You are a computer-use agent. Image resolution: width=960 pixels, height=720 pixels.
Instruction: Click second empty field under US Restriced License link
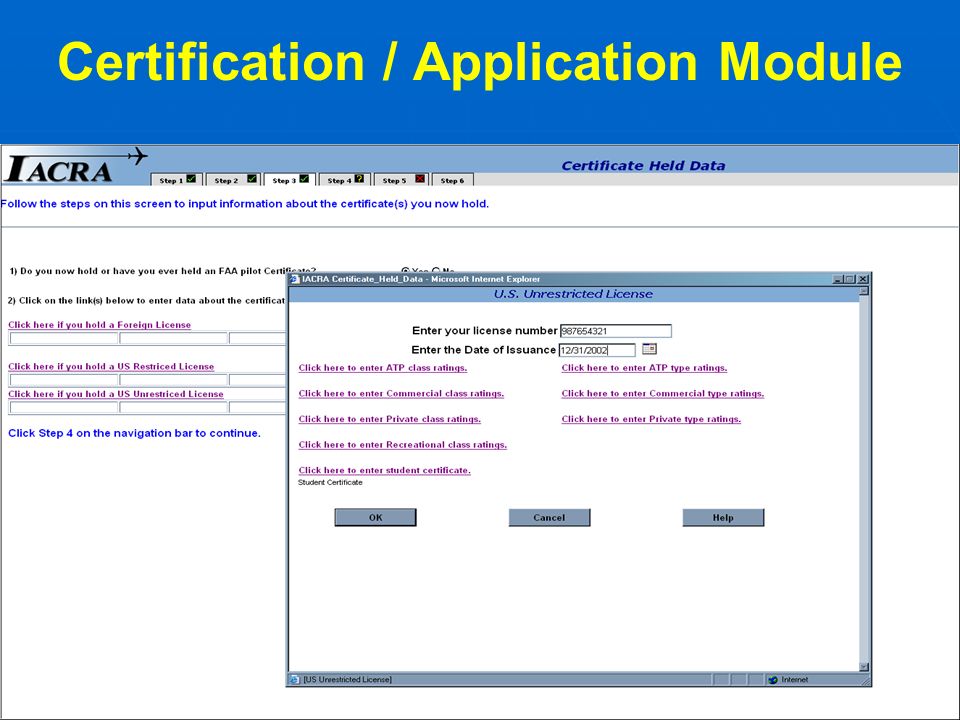click(173, 380)
